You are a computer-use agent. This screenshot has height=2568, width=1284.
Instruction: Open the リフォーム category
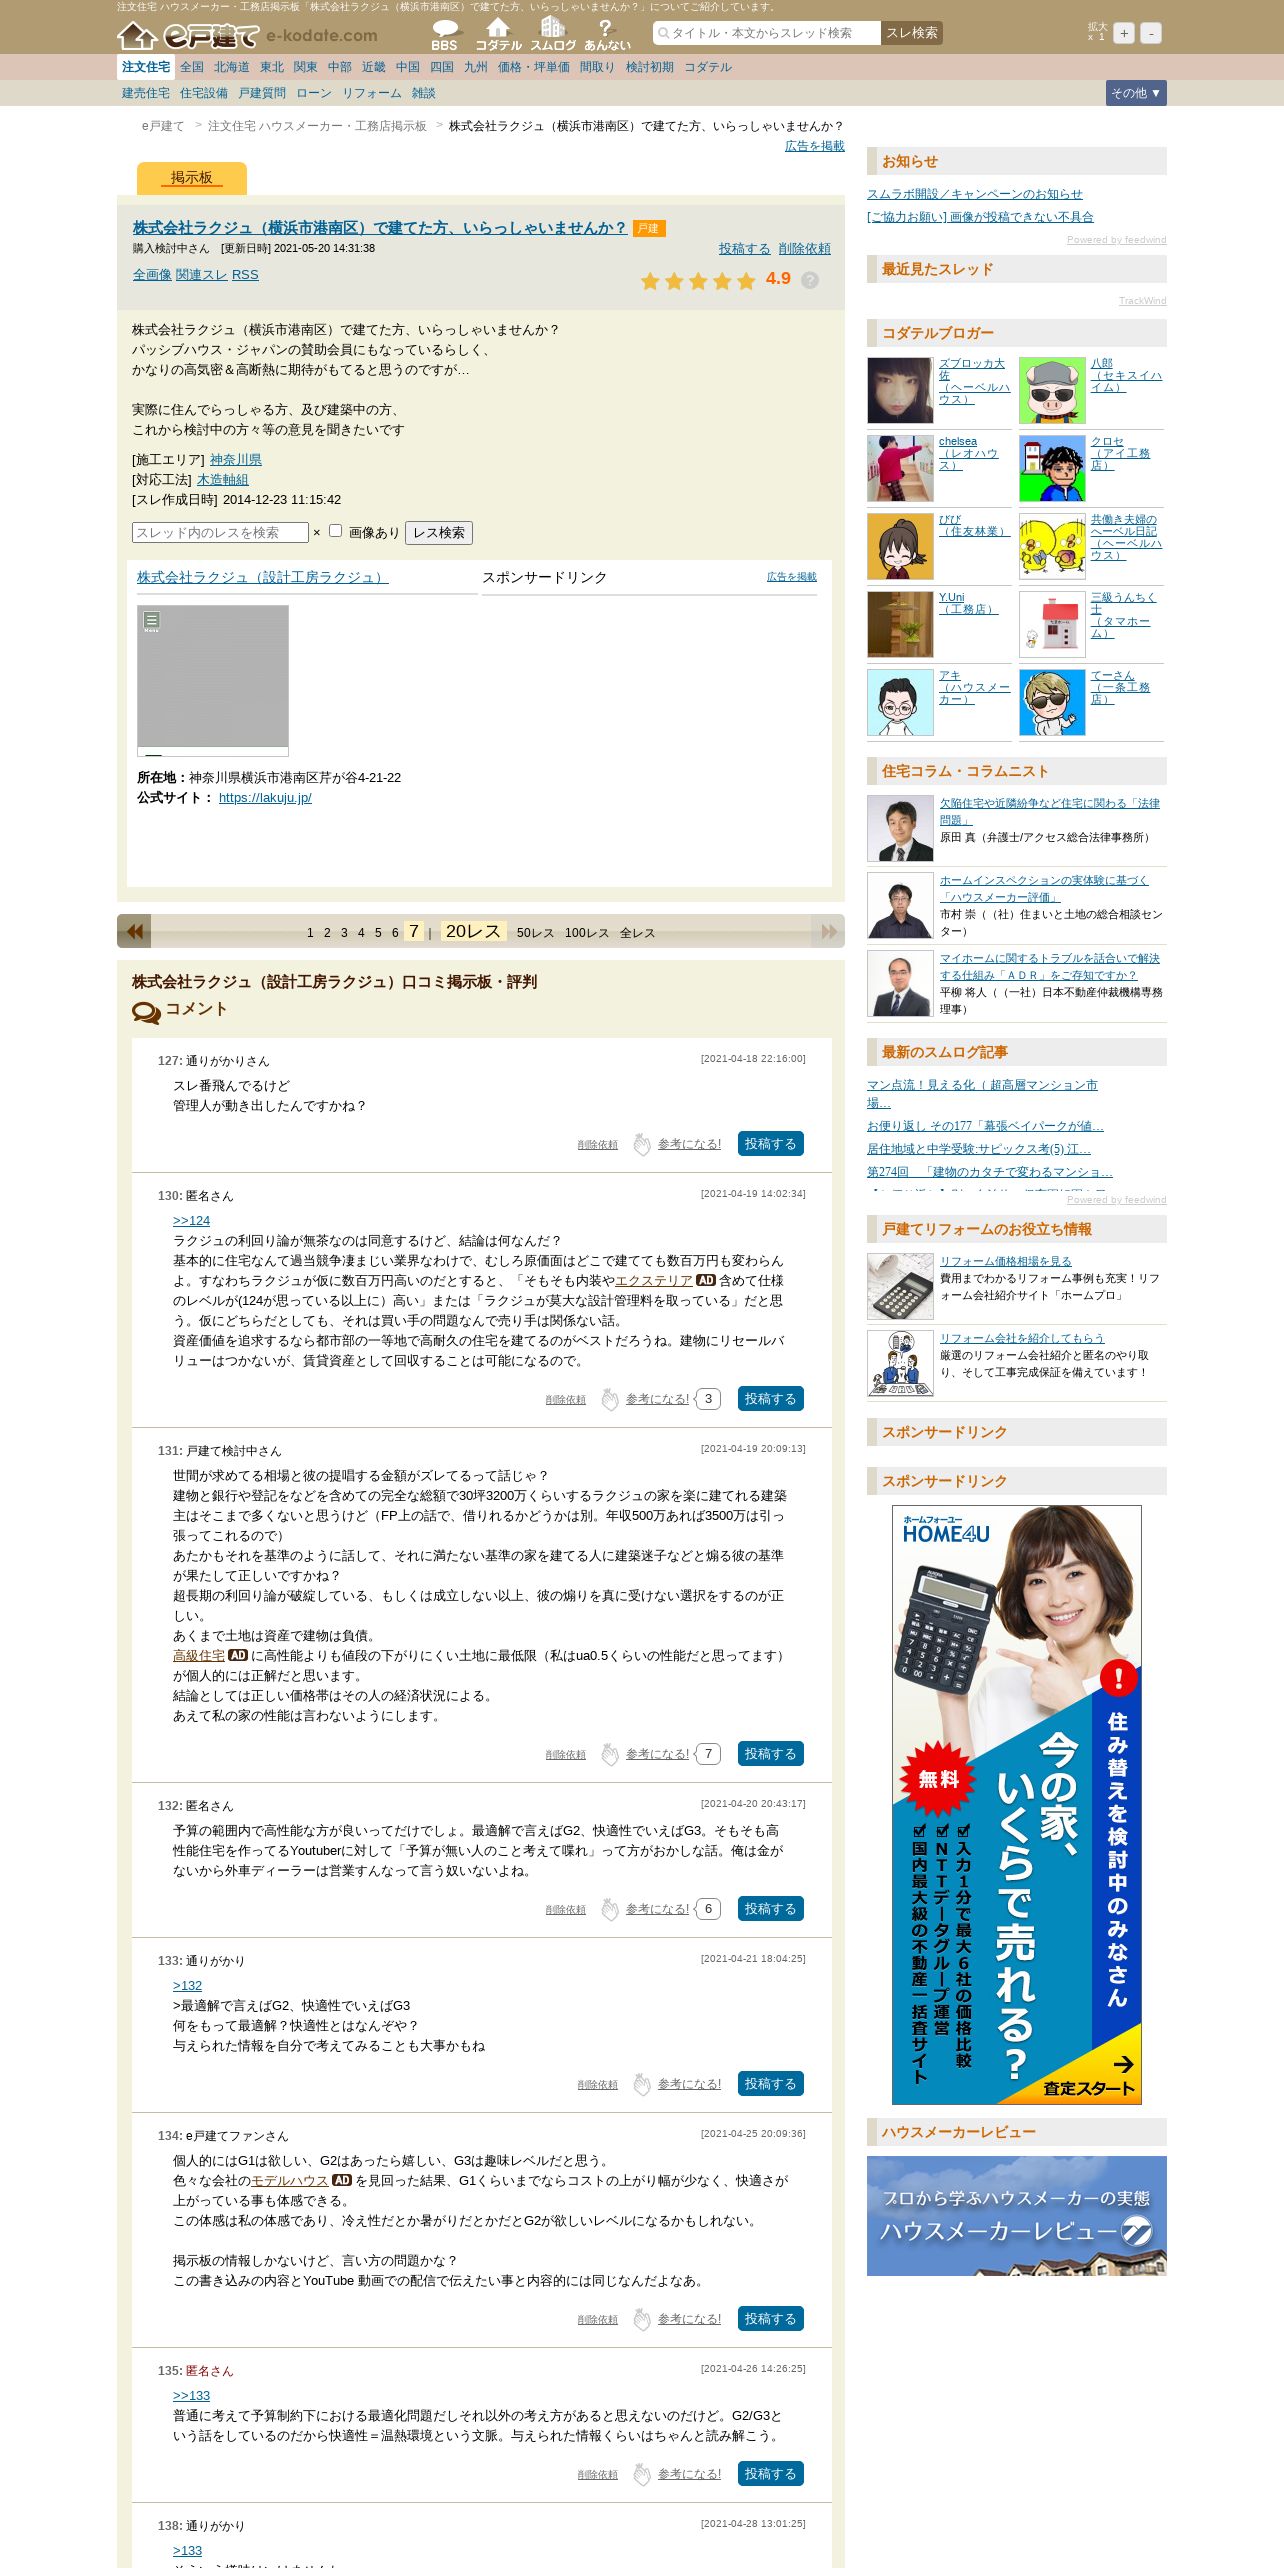(x=371, y=93)
